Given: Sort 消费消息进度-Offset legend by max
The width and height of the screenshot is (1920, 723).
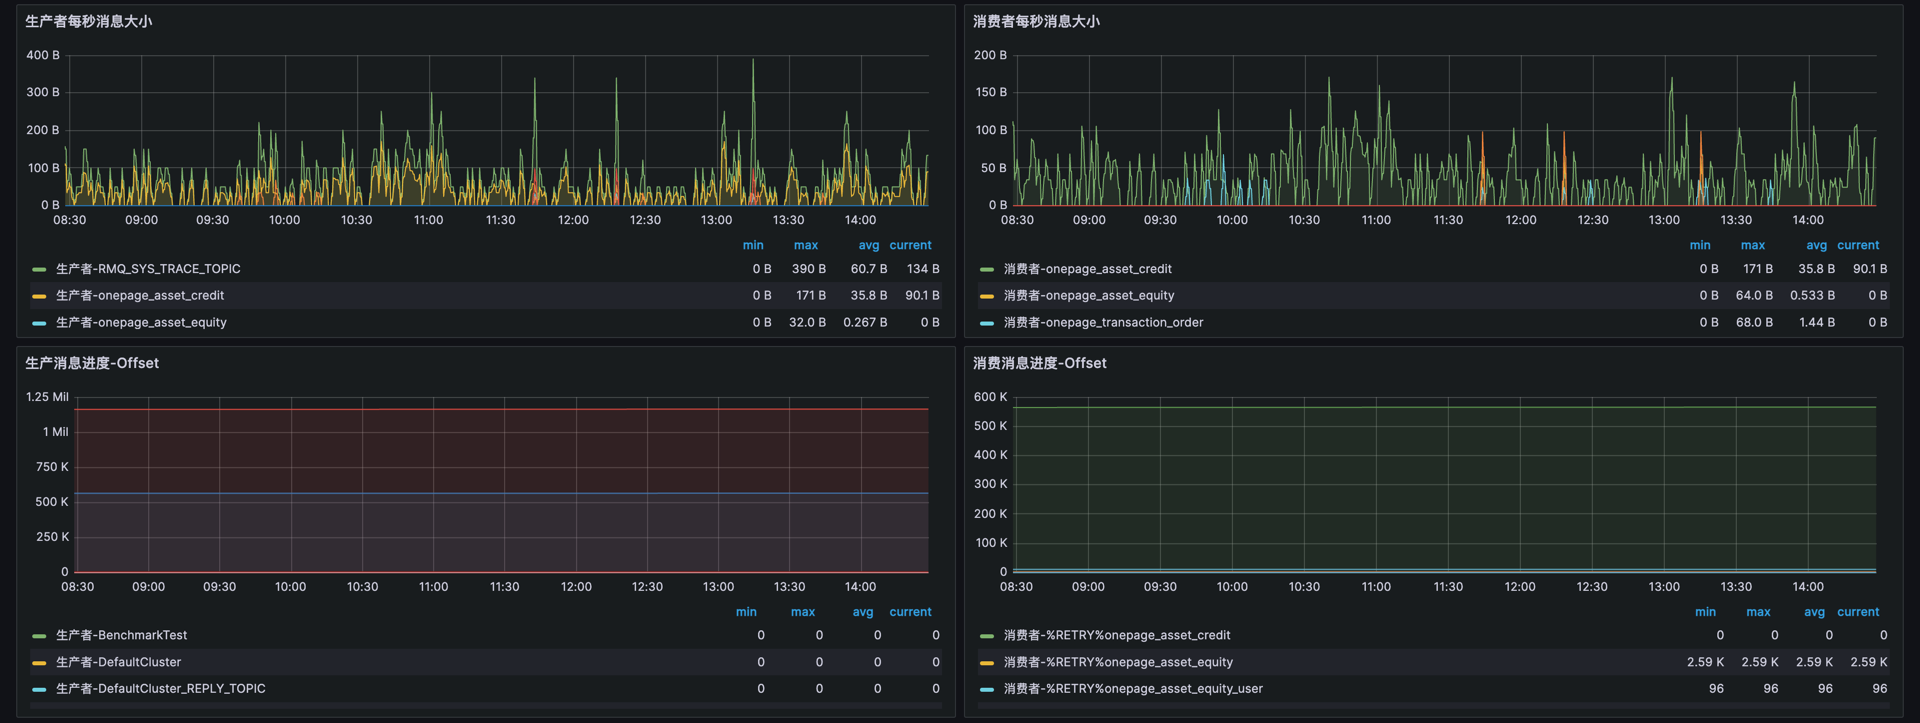Looking at the screenshot, I should coord(1759,612).
